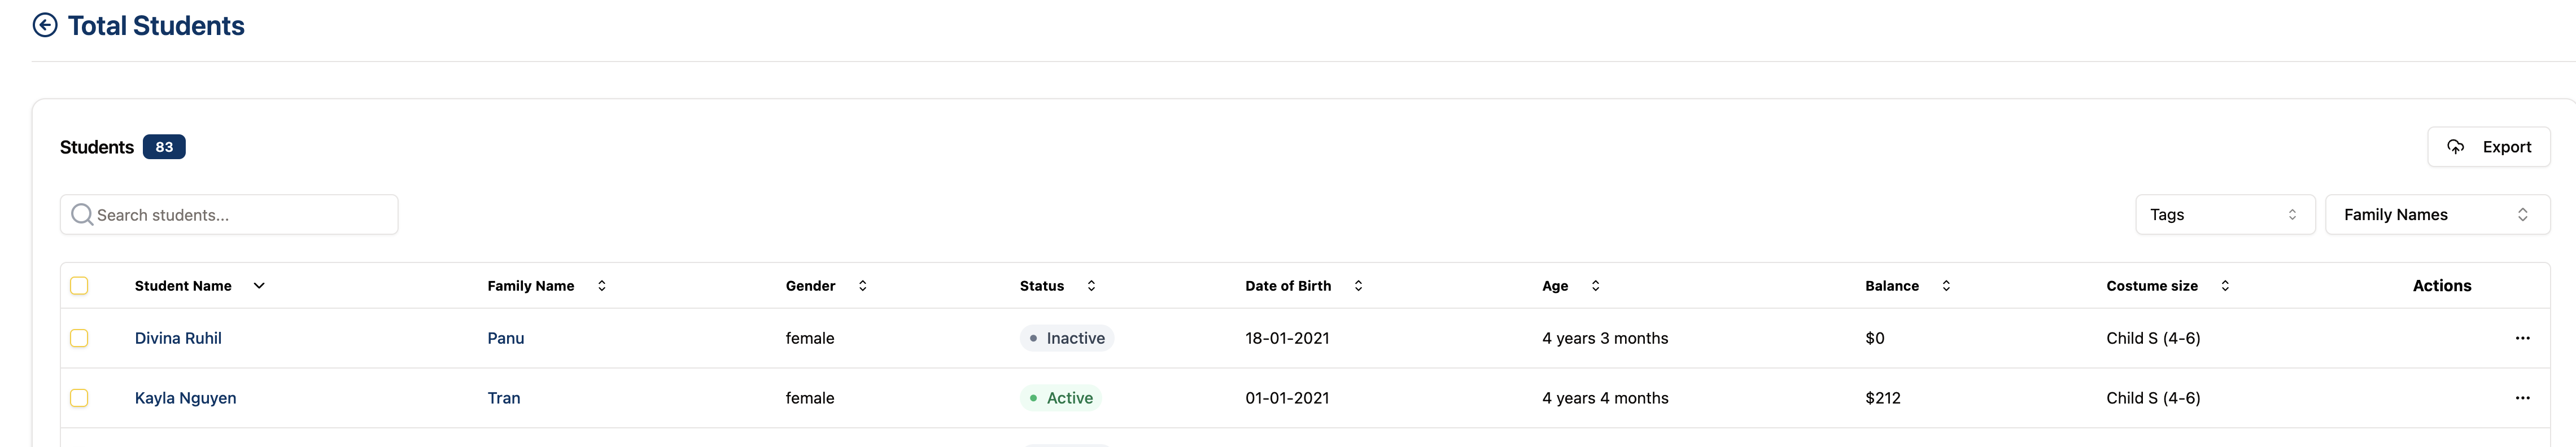Sort by Gender column arrows
This screenshot has height=447, width=2576.
click(x=863, y=286)
